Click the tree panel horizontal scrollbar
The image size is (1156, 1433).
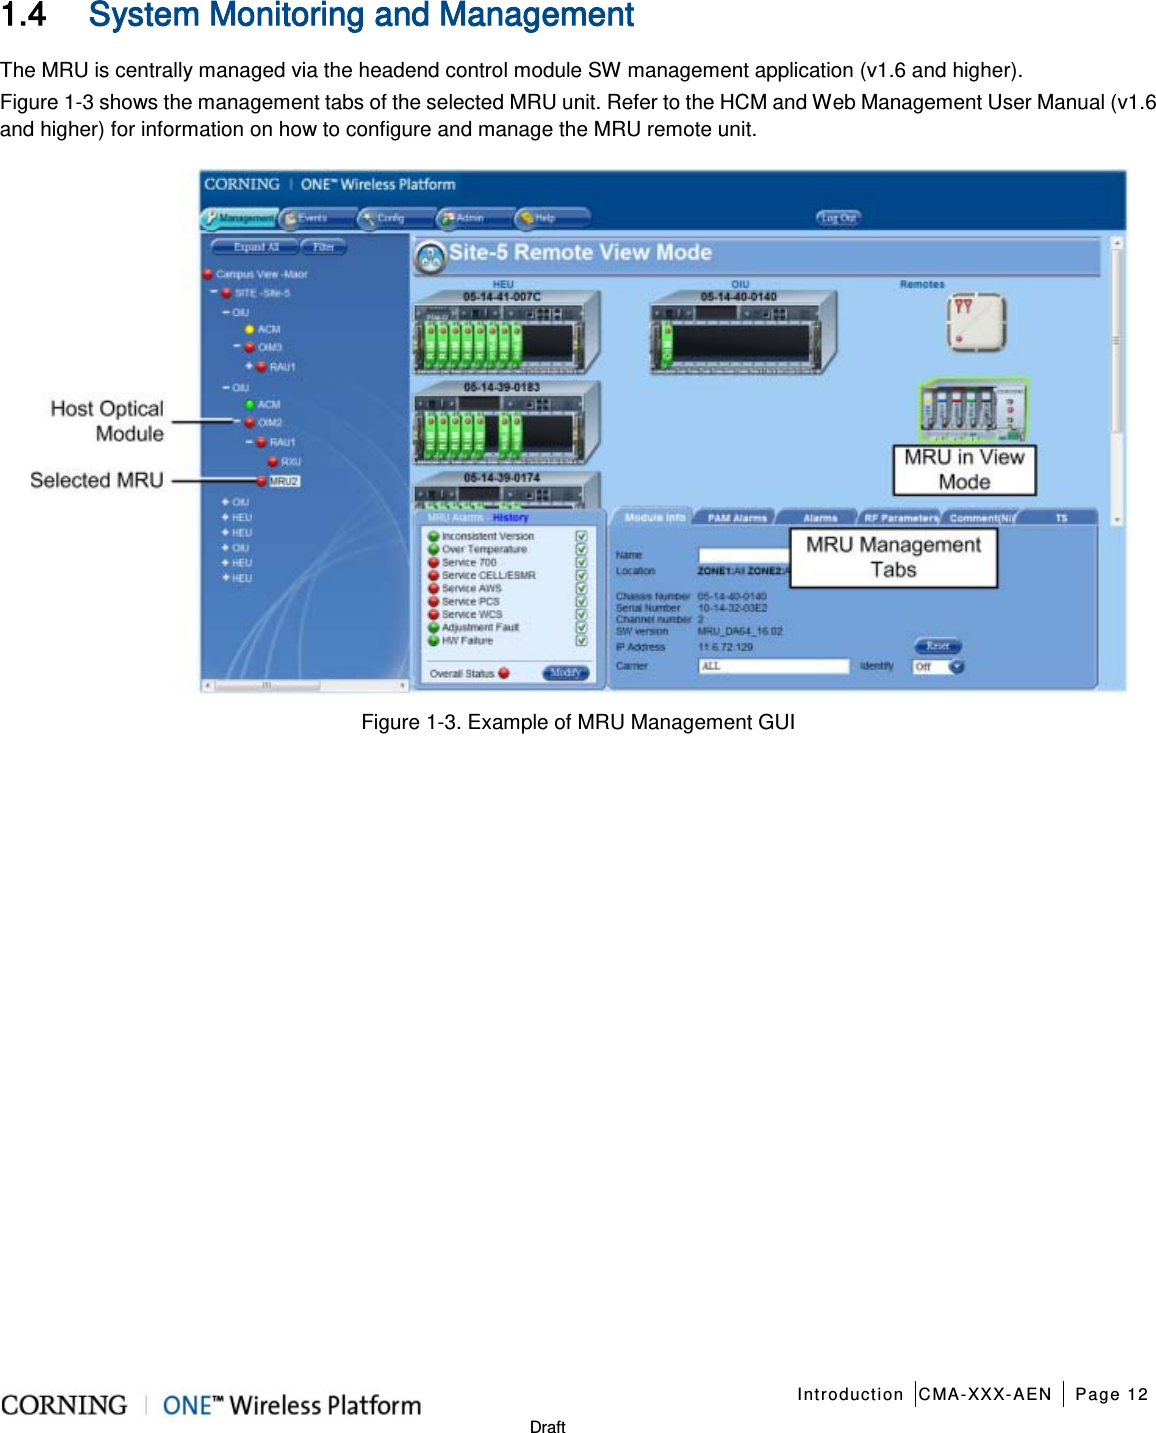[x=305, y=685]
